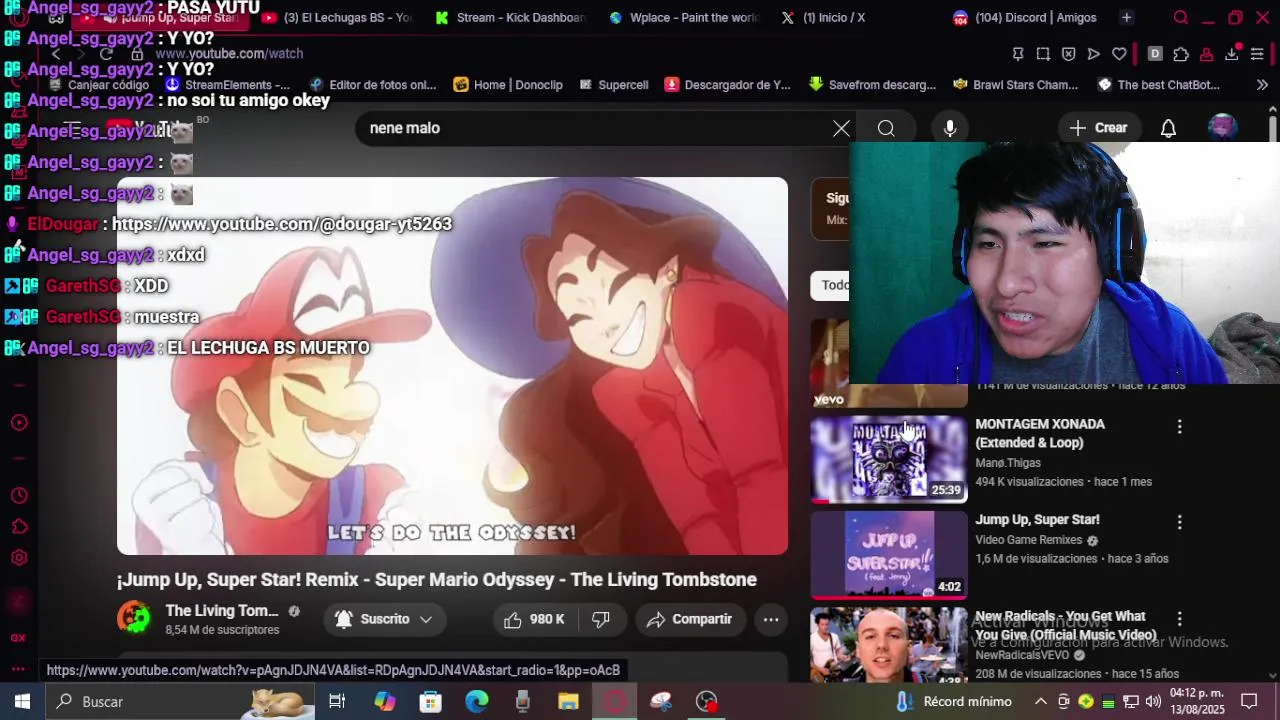Open File Explorer from taskbar
This screenshot has height=720, width=1280.
pos(568,702)
